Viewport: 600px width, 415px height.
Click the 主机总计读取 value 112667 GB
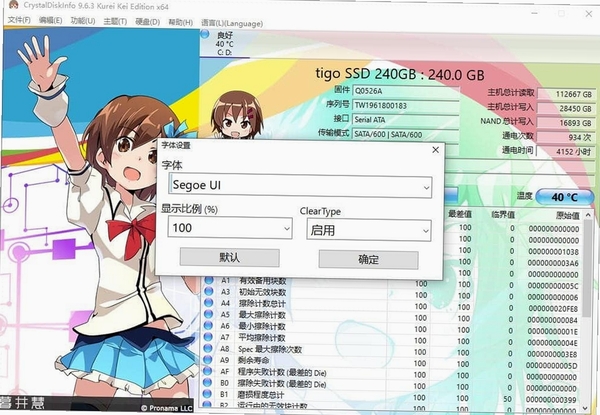coord(566,94)
